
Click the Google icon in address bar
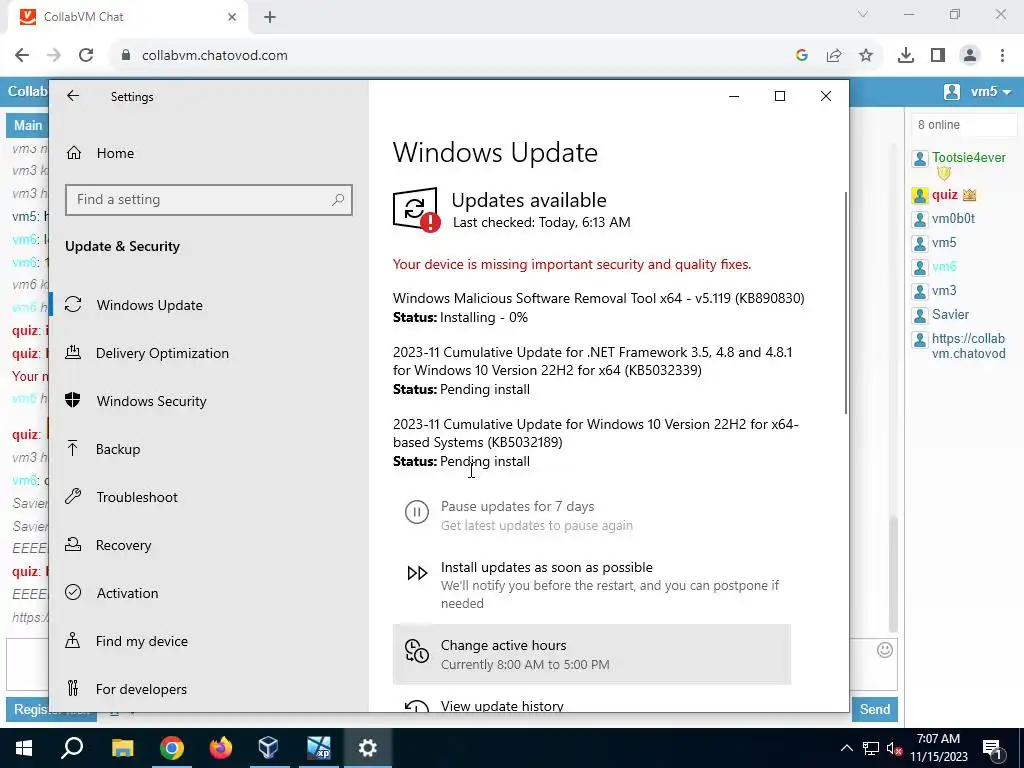(x=802, y=56)
